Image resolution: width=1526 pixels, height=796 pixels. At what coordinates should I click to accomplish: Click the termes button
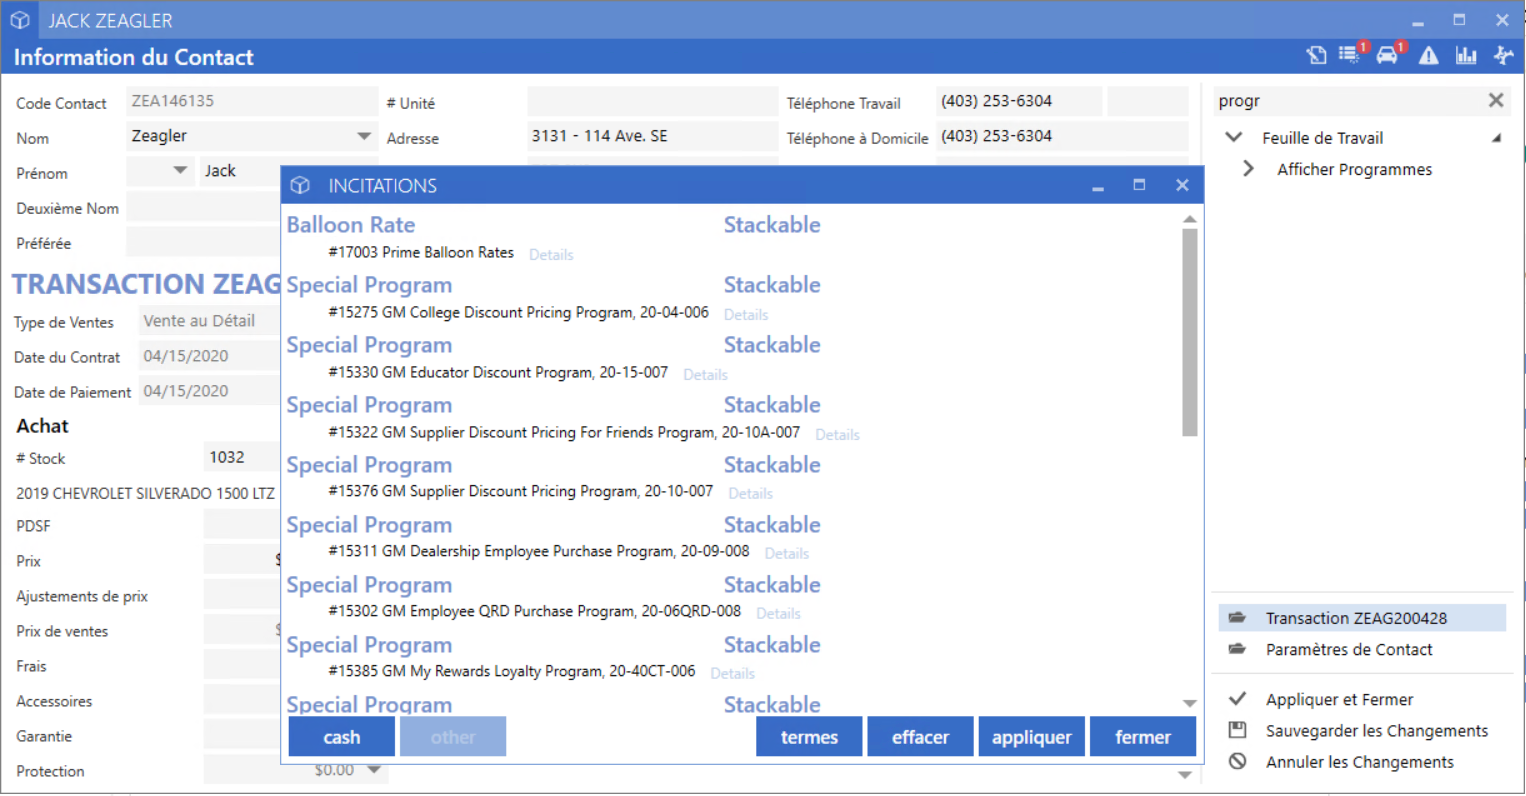pos(809,737)
